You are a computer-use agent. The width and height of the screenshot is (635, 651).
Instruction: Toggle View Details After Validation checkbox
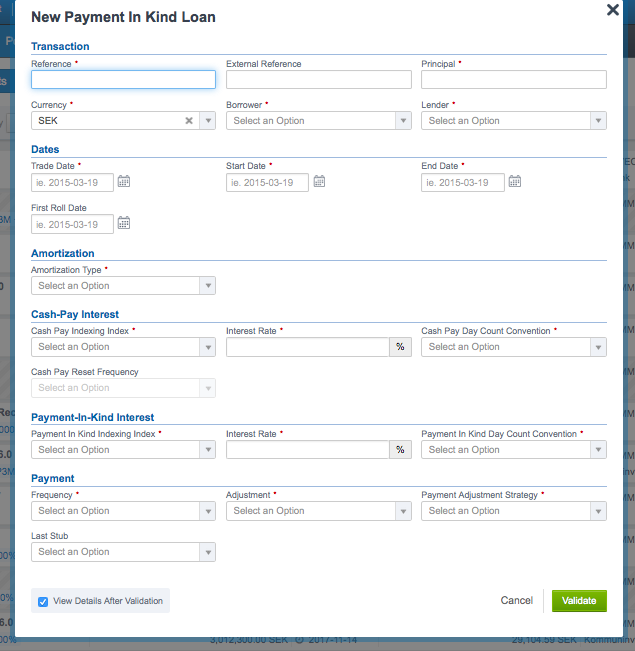coord(43,601)
